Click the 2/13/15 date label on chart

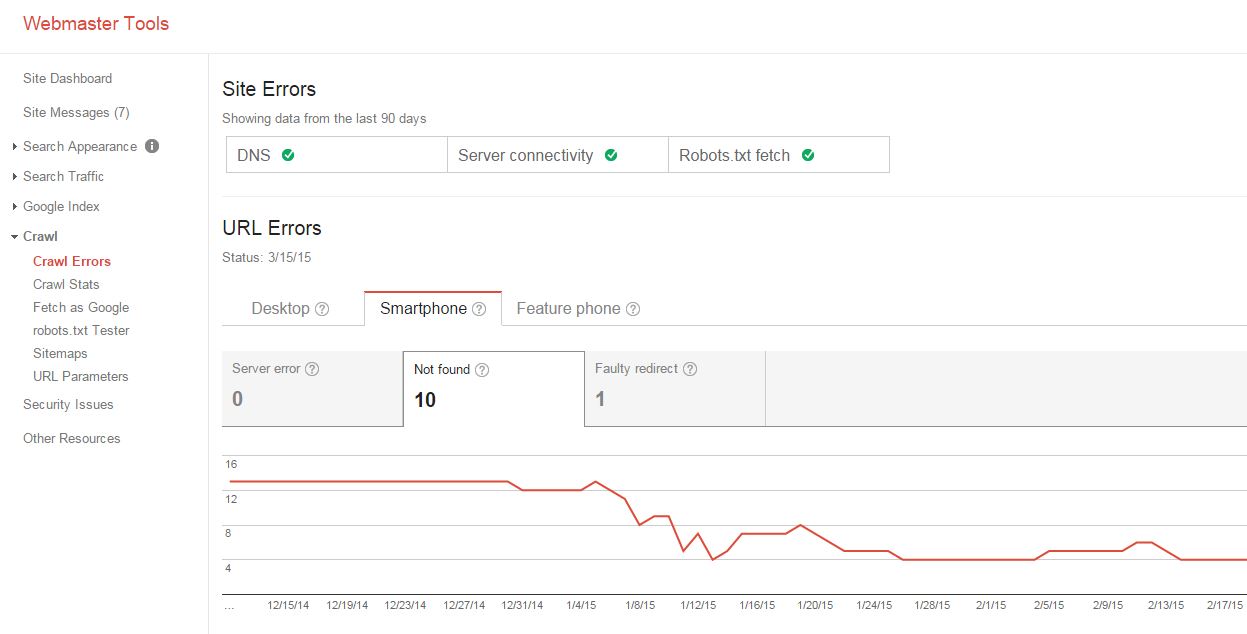point(1167,605)
